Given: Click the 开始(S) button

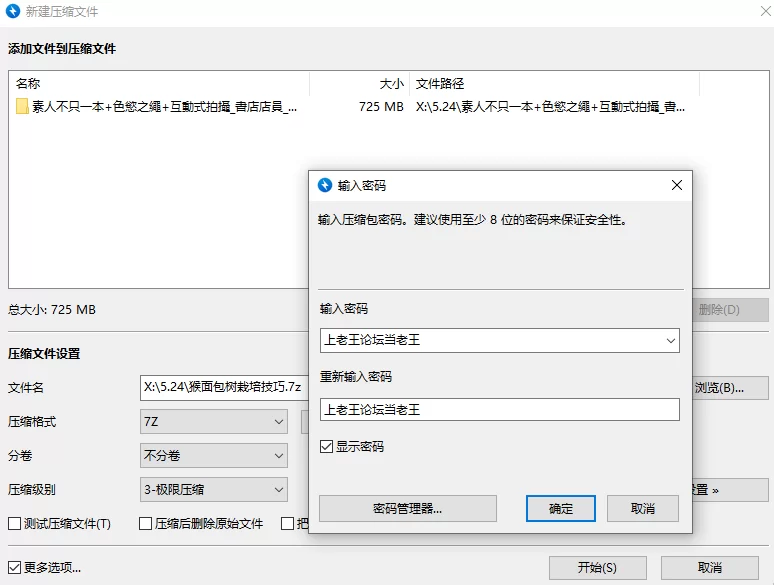Looking at the screenshot, I should [598, 568].
